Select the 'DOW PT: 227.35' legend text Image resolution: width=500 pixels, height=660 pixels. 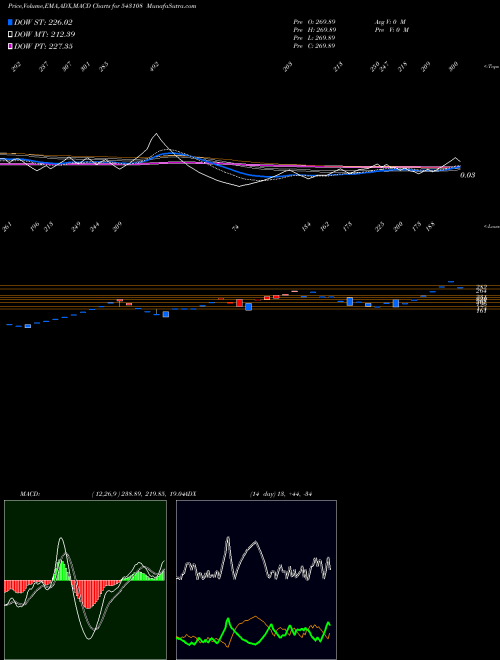tap(43, 46)
